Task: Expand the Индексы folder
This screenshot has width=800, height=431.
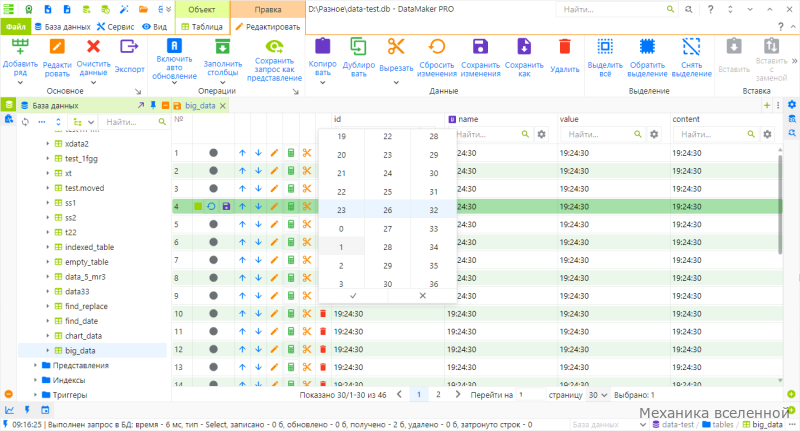Action: (x=35, y=381)
